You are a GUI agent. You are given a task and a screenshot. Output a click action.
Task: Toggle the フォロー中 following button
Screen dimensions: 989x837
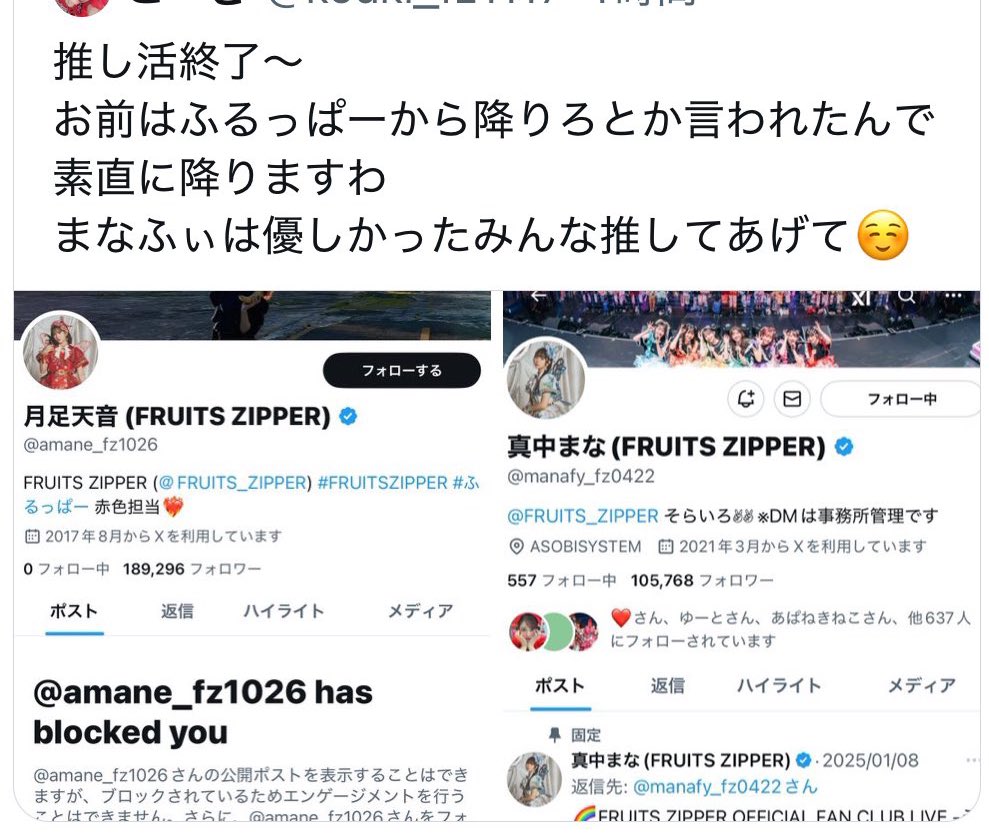[x=901, y=399]
